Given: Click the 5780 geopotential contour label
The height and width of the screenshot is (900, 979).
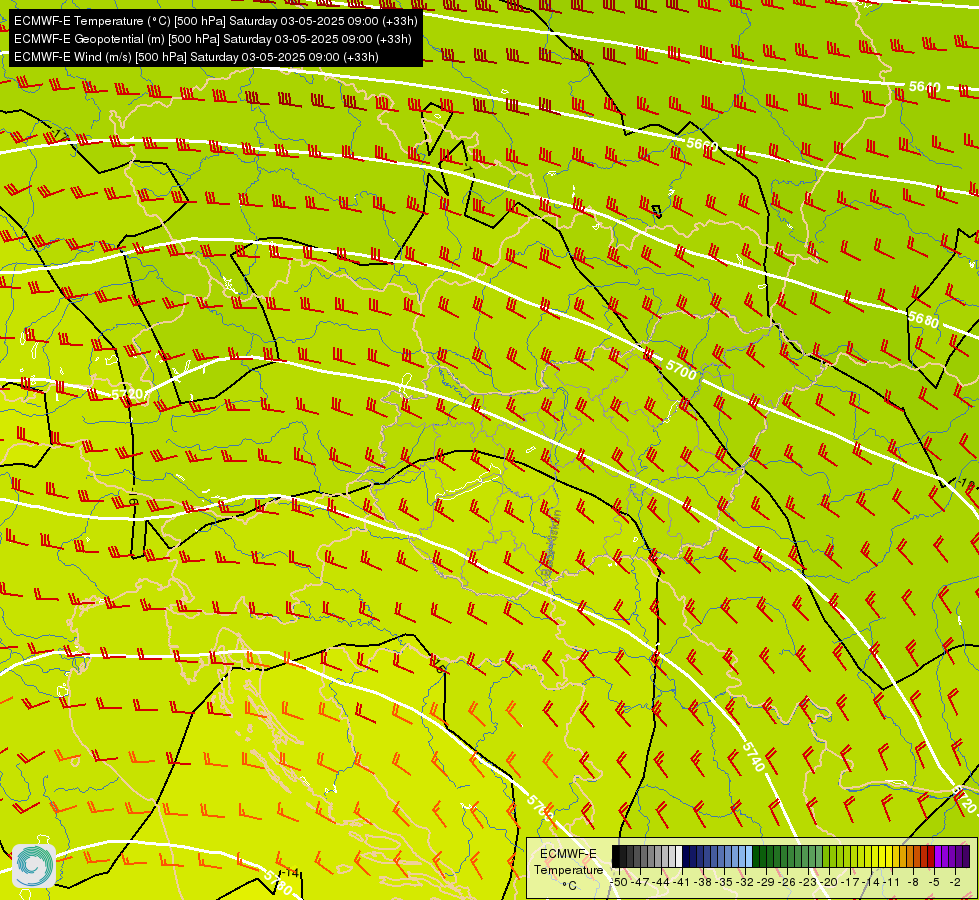Looking at the screenshot, I should (x=278, y=883).
